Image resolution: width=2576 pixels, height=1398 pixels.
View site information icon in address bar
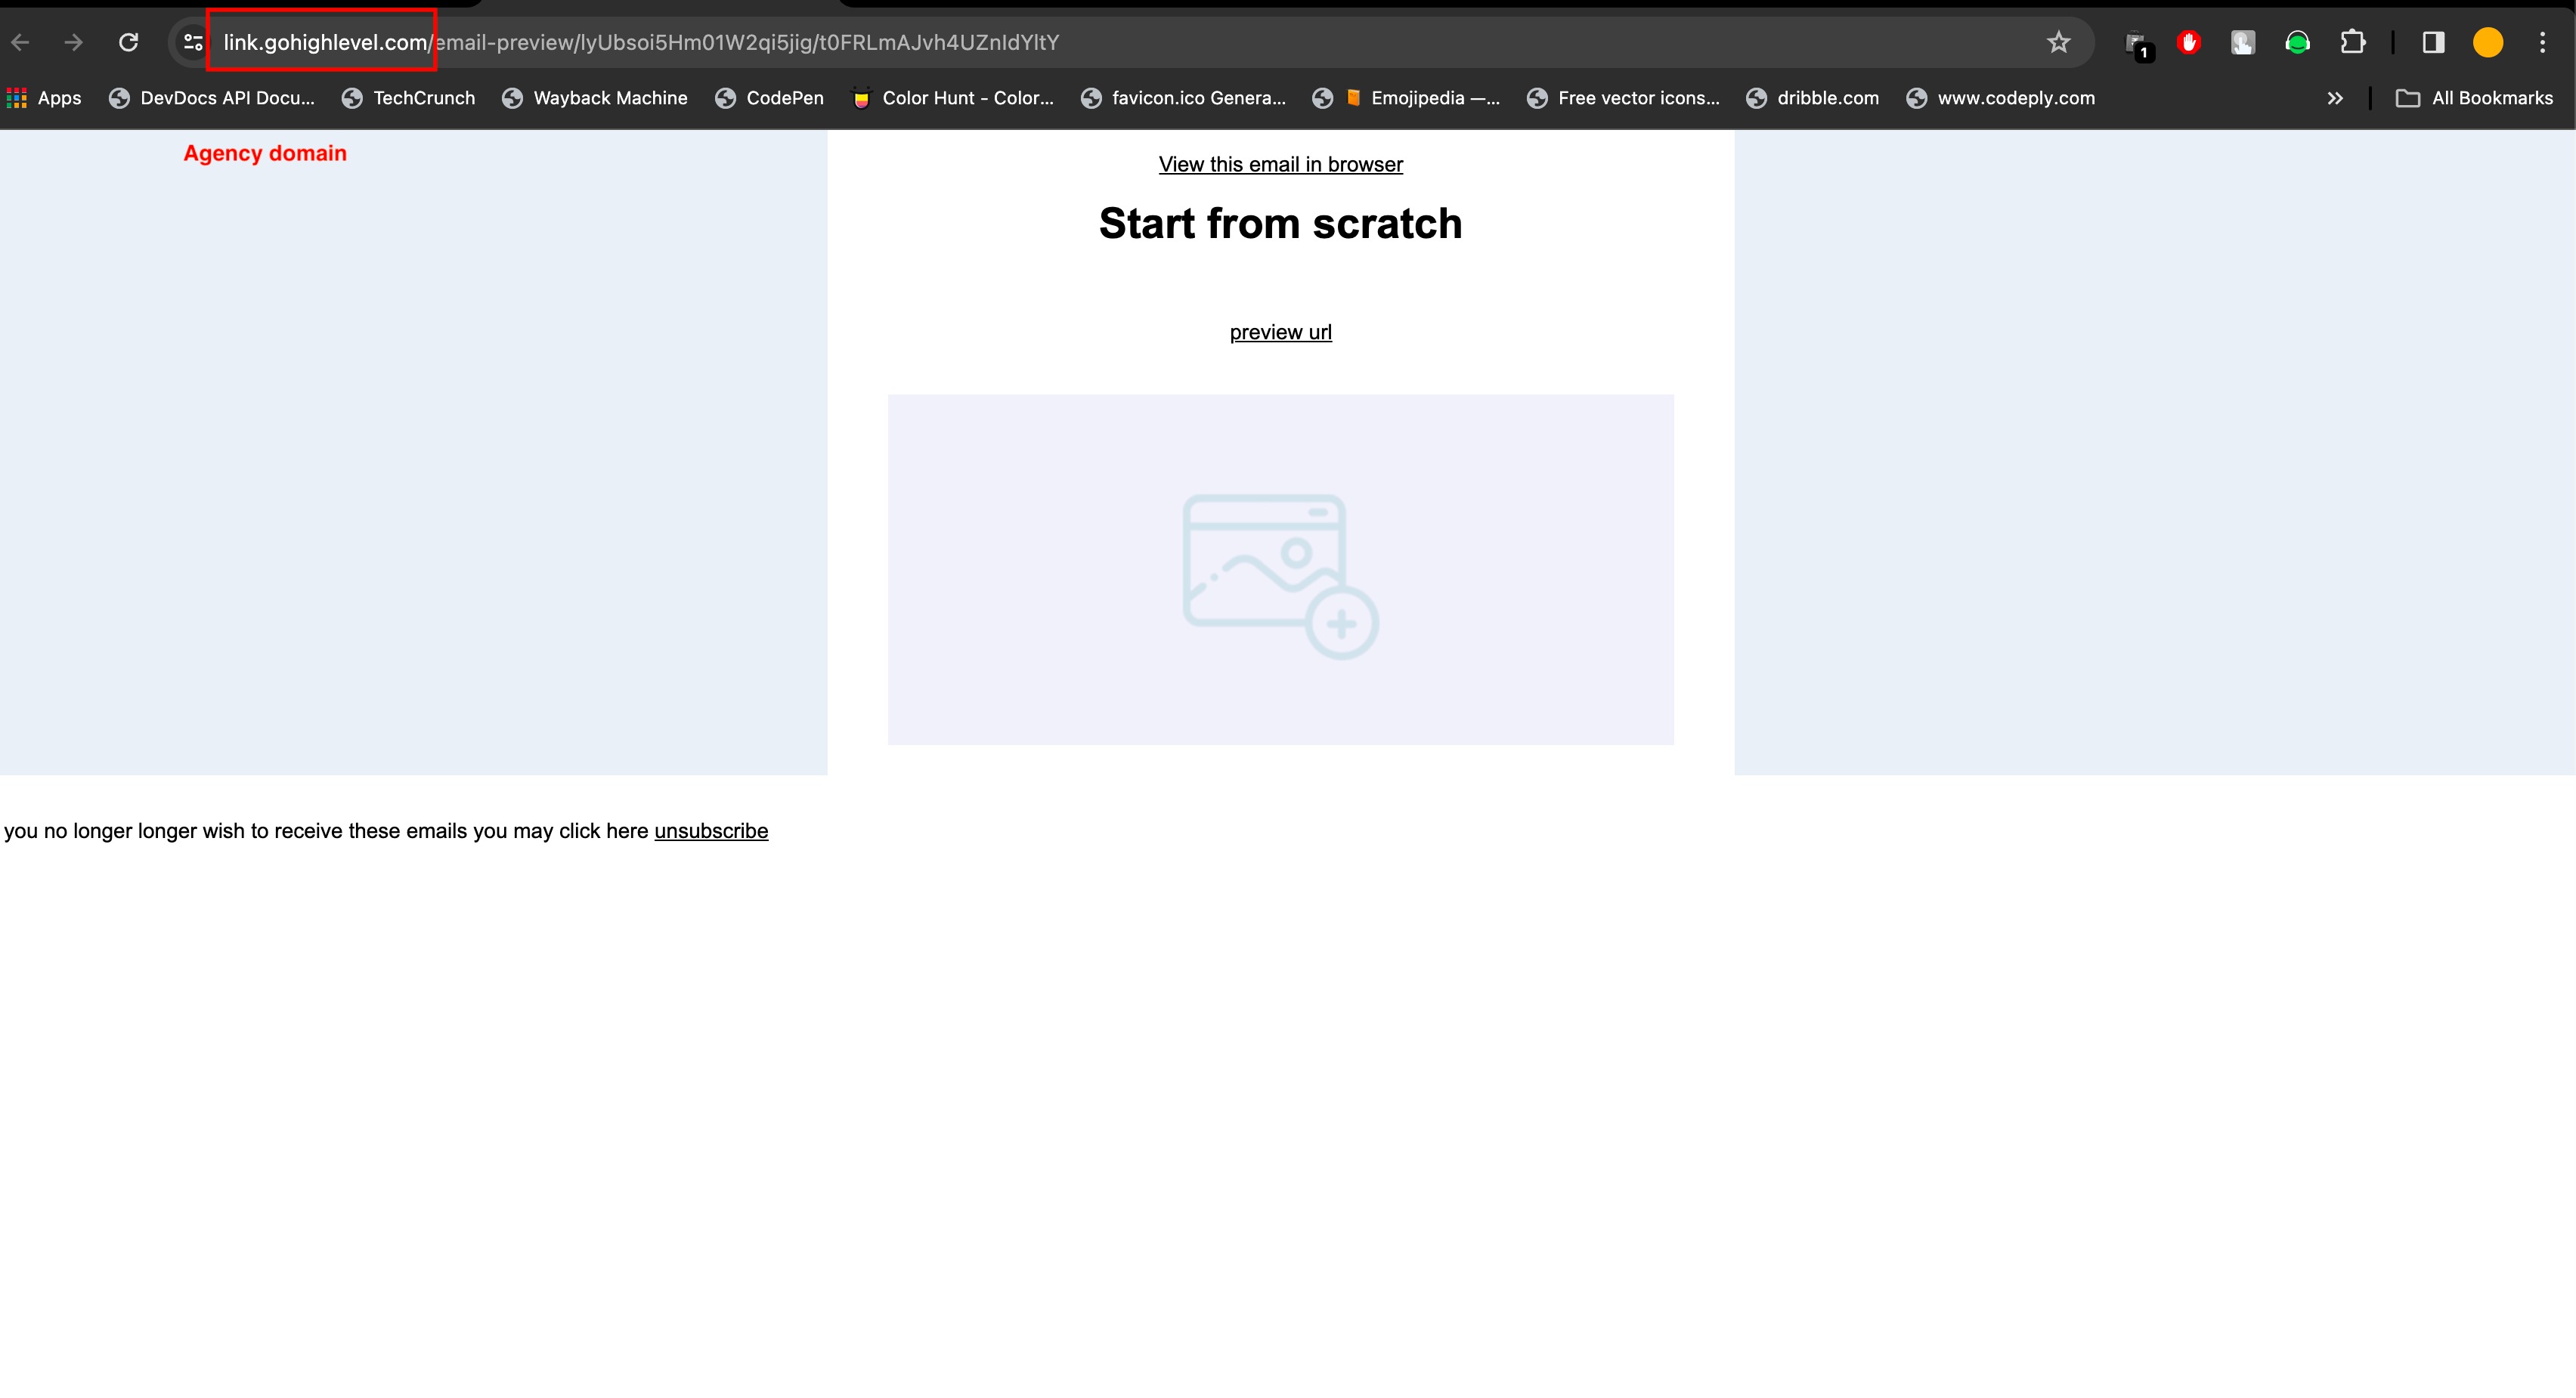pyautogui.click(x=193, y=42)
